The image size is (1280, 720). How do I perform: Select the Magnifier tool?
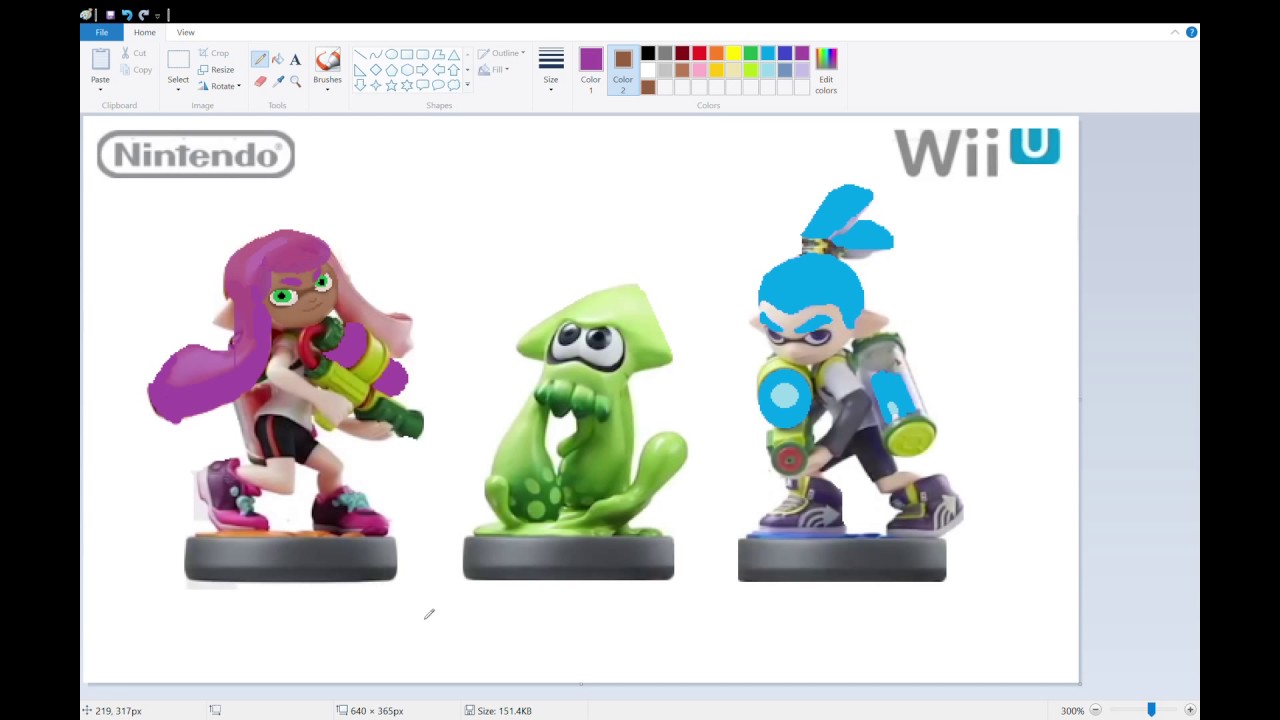[x=295, y=81]
